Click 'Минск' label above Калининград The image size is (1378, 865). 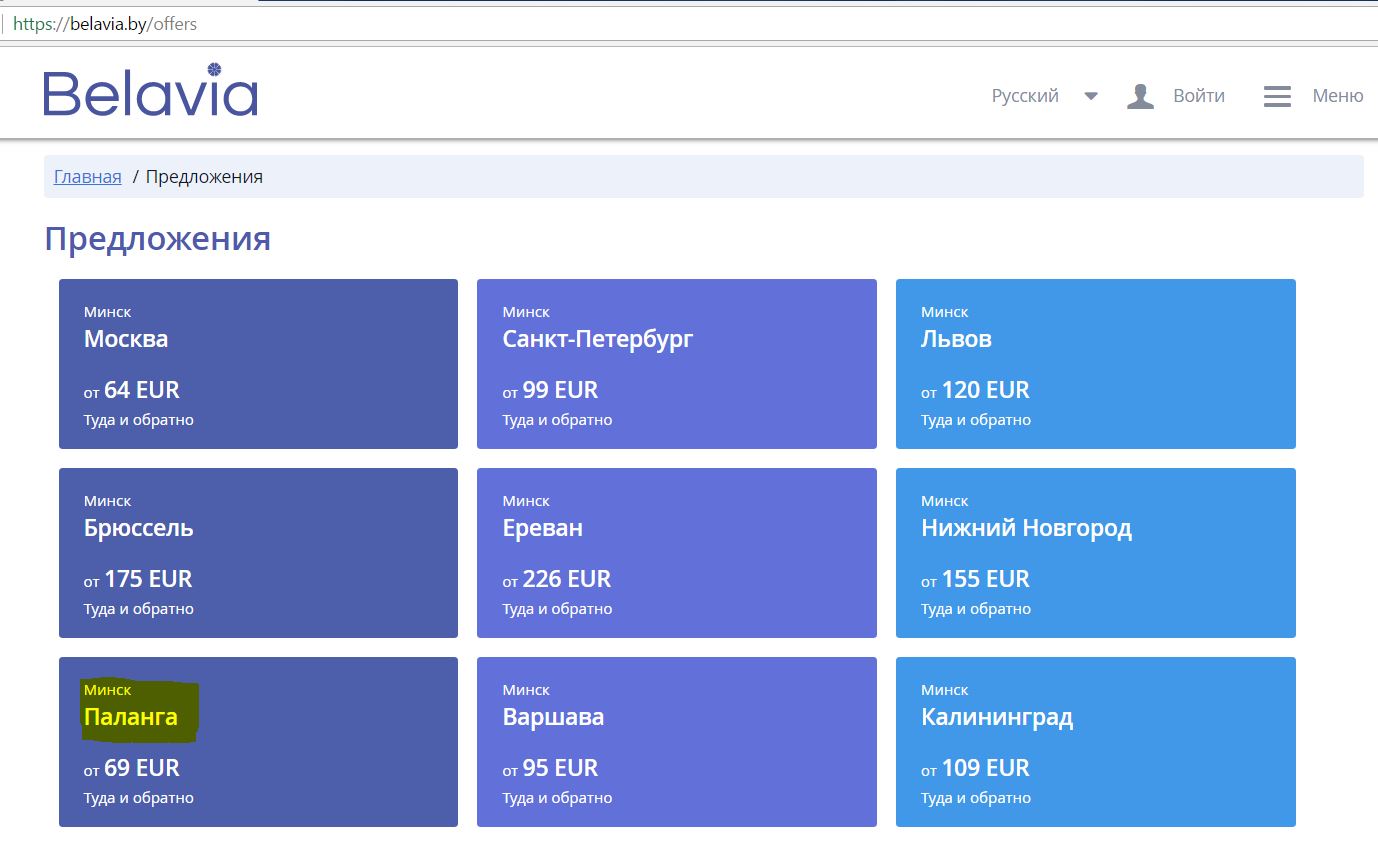click(945, 690)
